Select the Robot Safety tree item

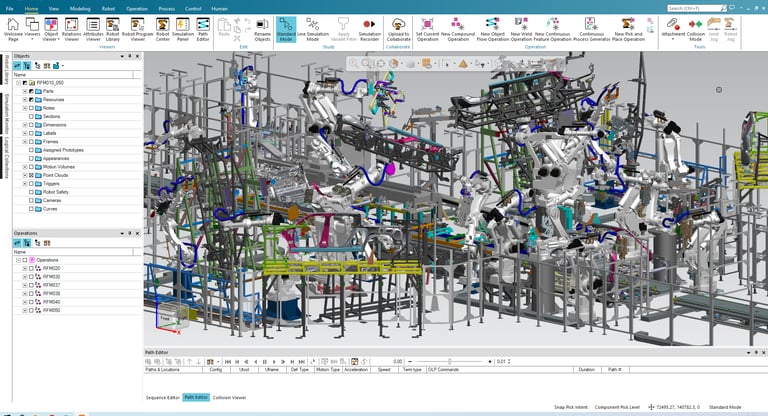(56, 192)
